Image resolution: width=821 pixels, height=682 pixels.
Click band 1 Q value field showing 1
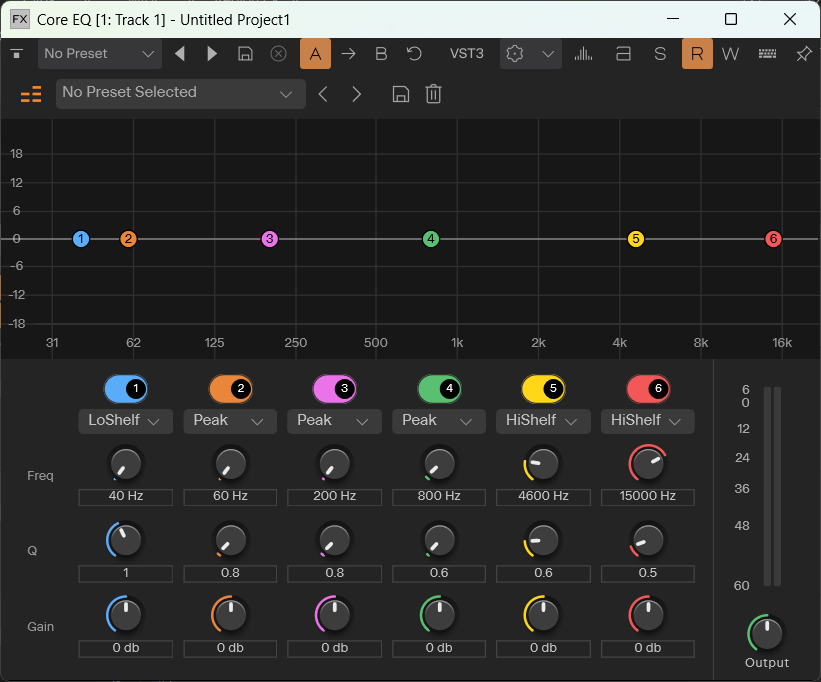[x=126, y=573]
